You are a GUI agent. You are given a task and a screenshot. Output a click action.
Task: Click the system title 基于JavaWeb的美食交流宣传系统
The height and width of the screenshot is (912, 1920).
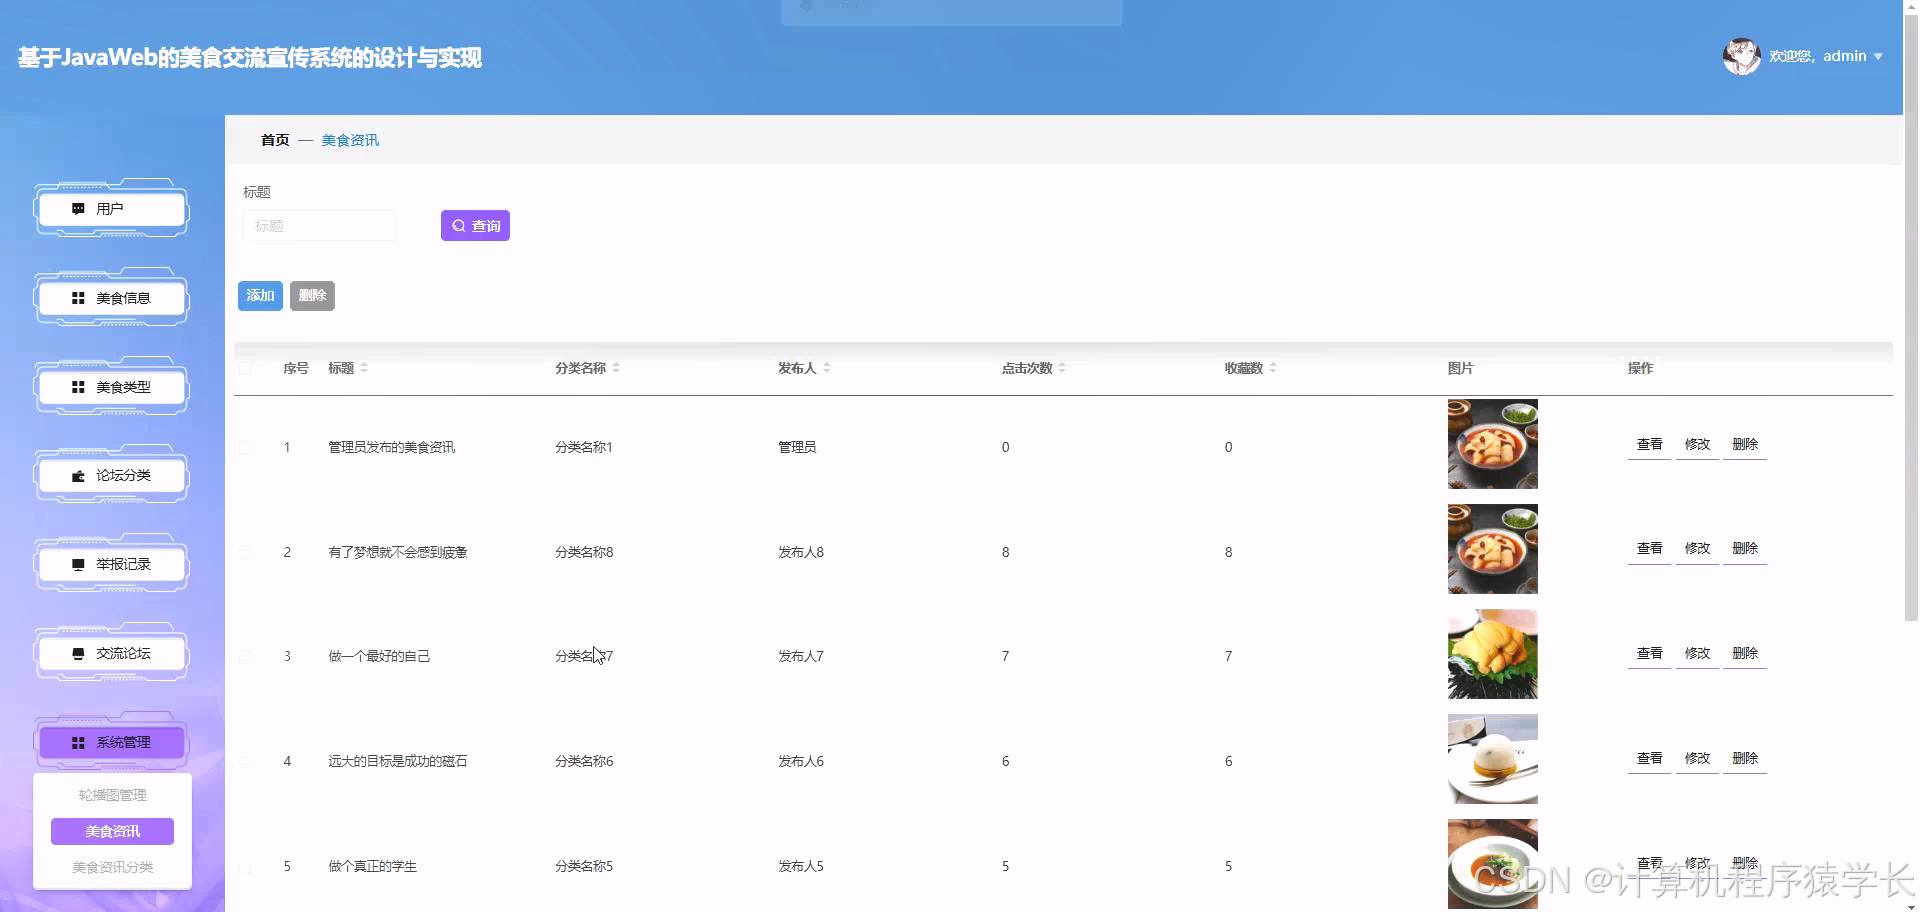pos(249,58)
